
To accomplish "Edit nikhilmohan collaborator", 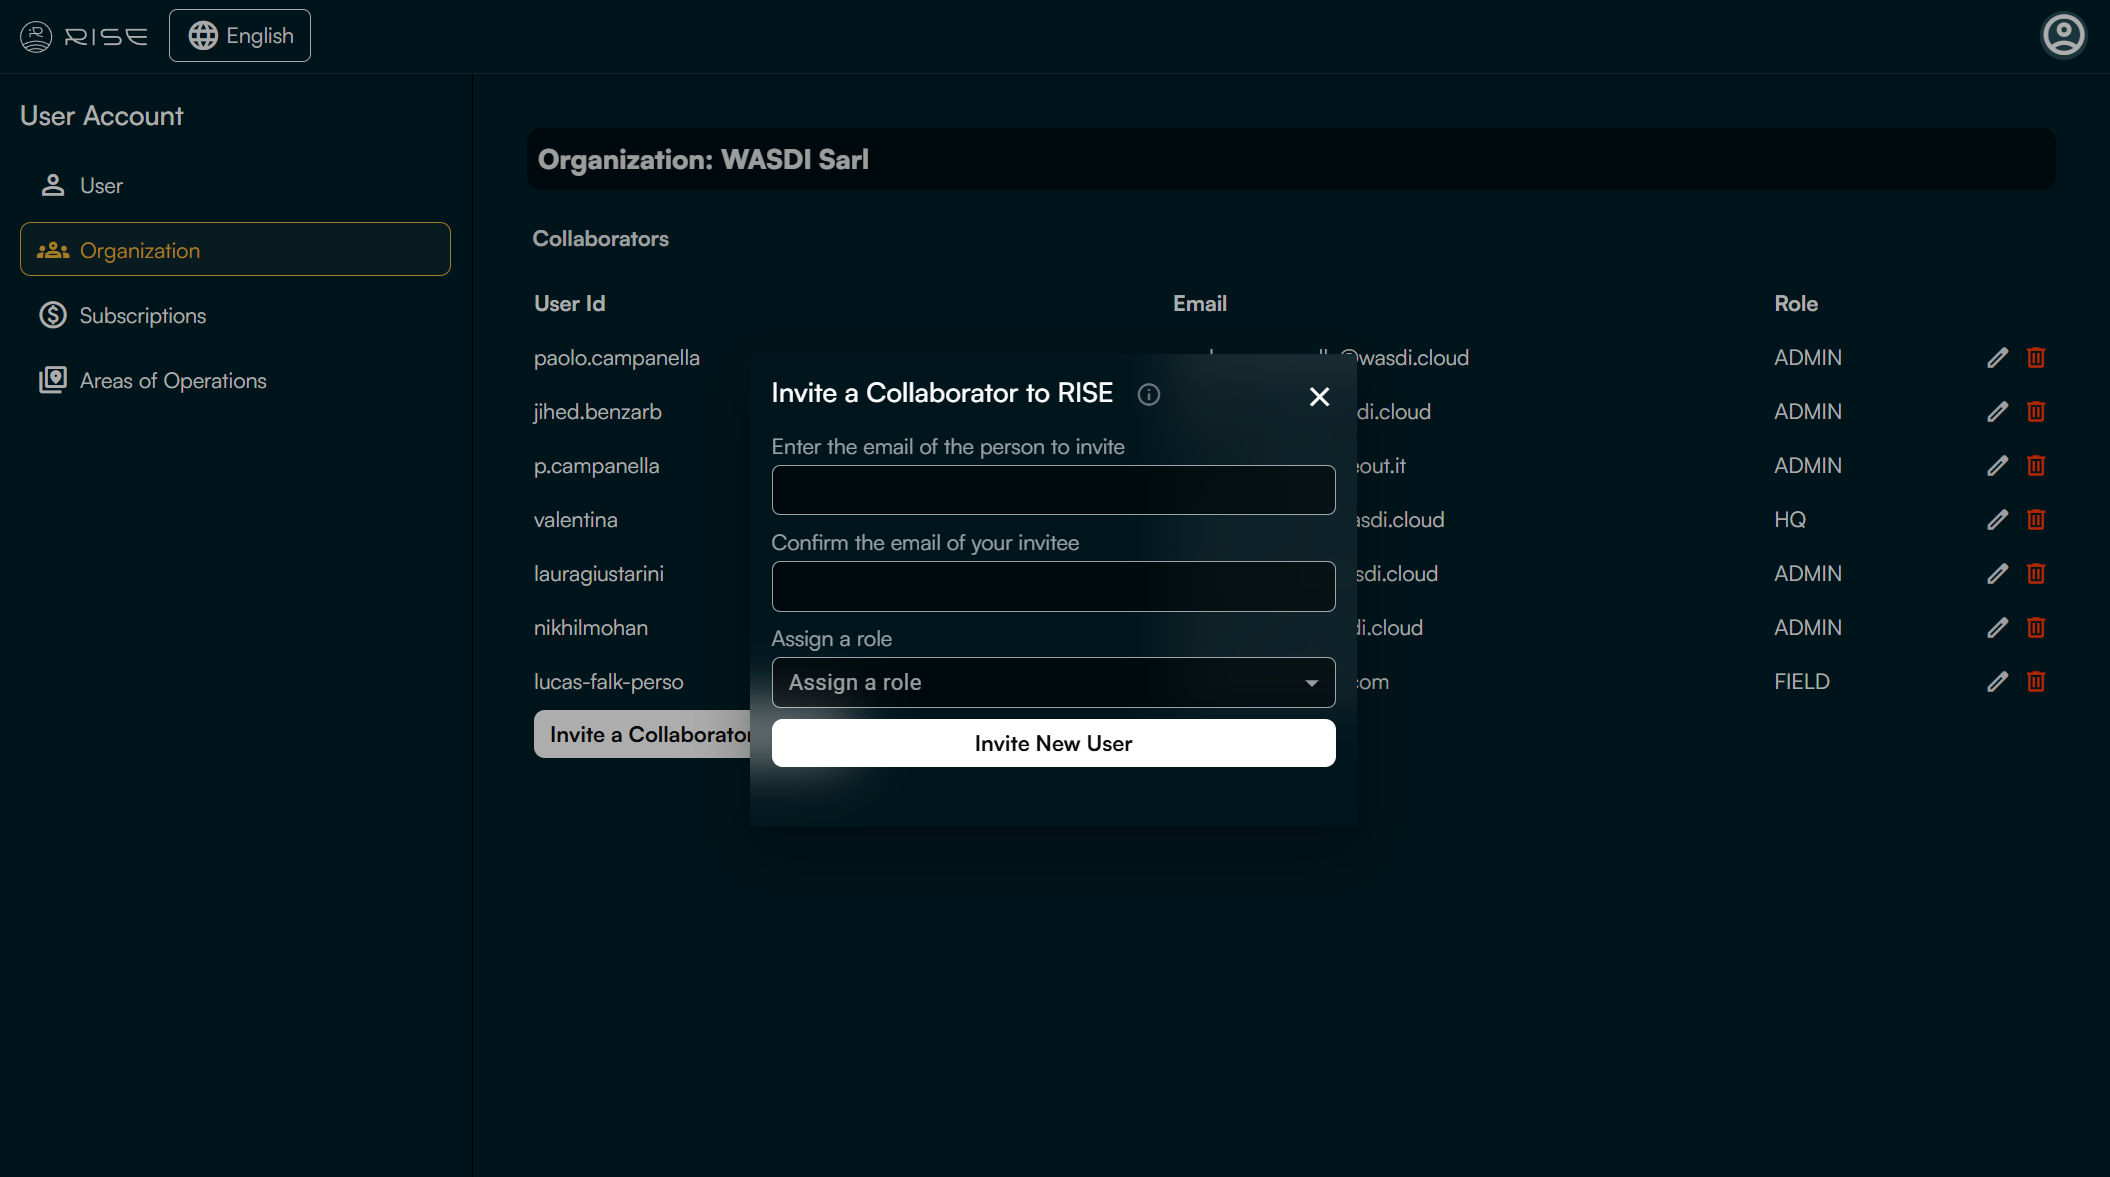I will pos(1997,628).
